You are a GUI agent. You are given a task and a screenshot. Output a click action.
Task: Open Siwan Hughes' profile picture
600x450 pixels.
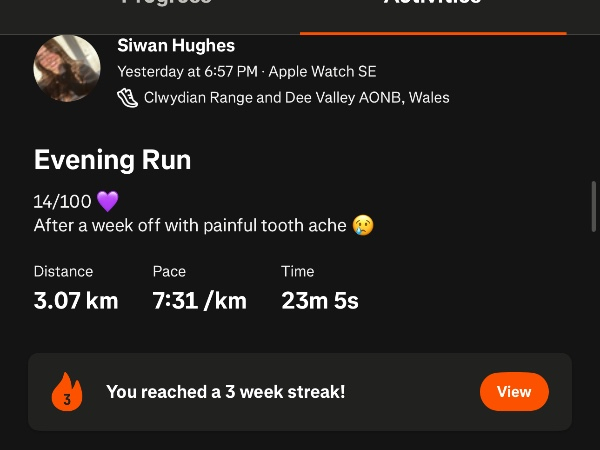pyautogui.click(x=67, y=68)
